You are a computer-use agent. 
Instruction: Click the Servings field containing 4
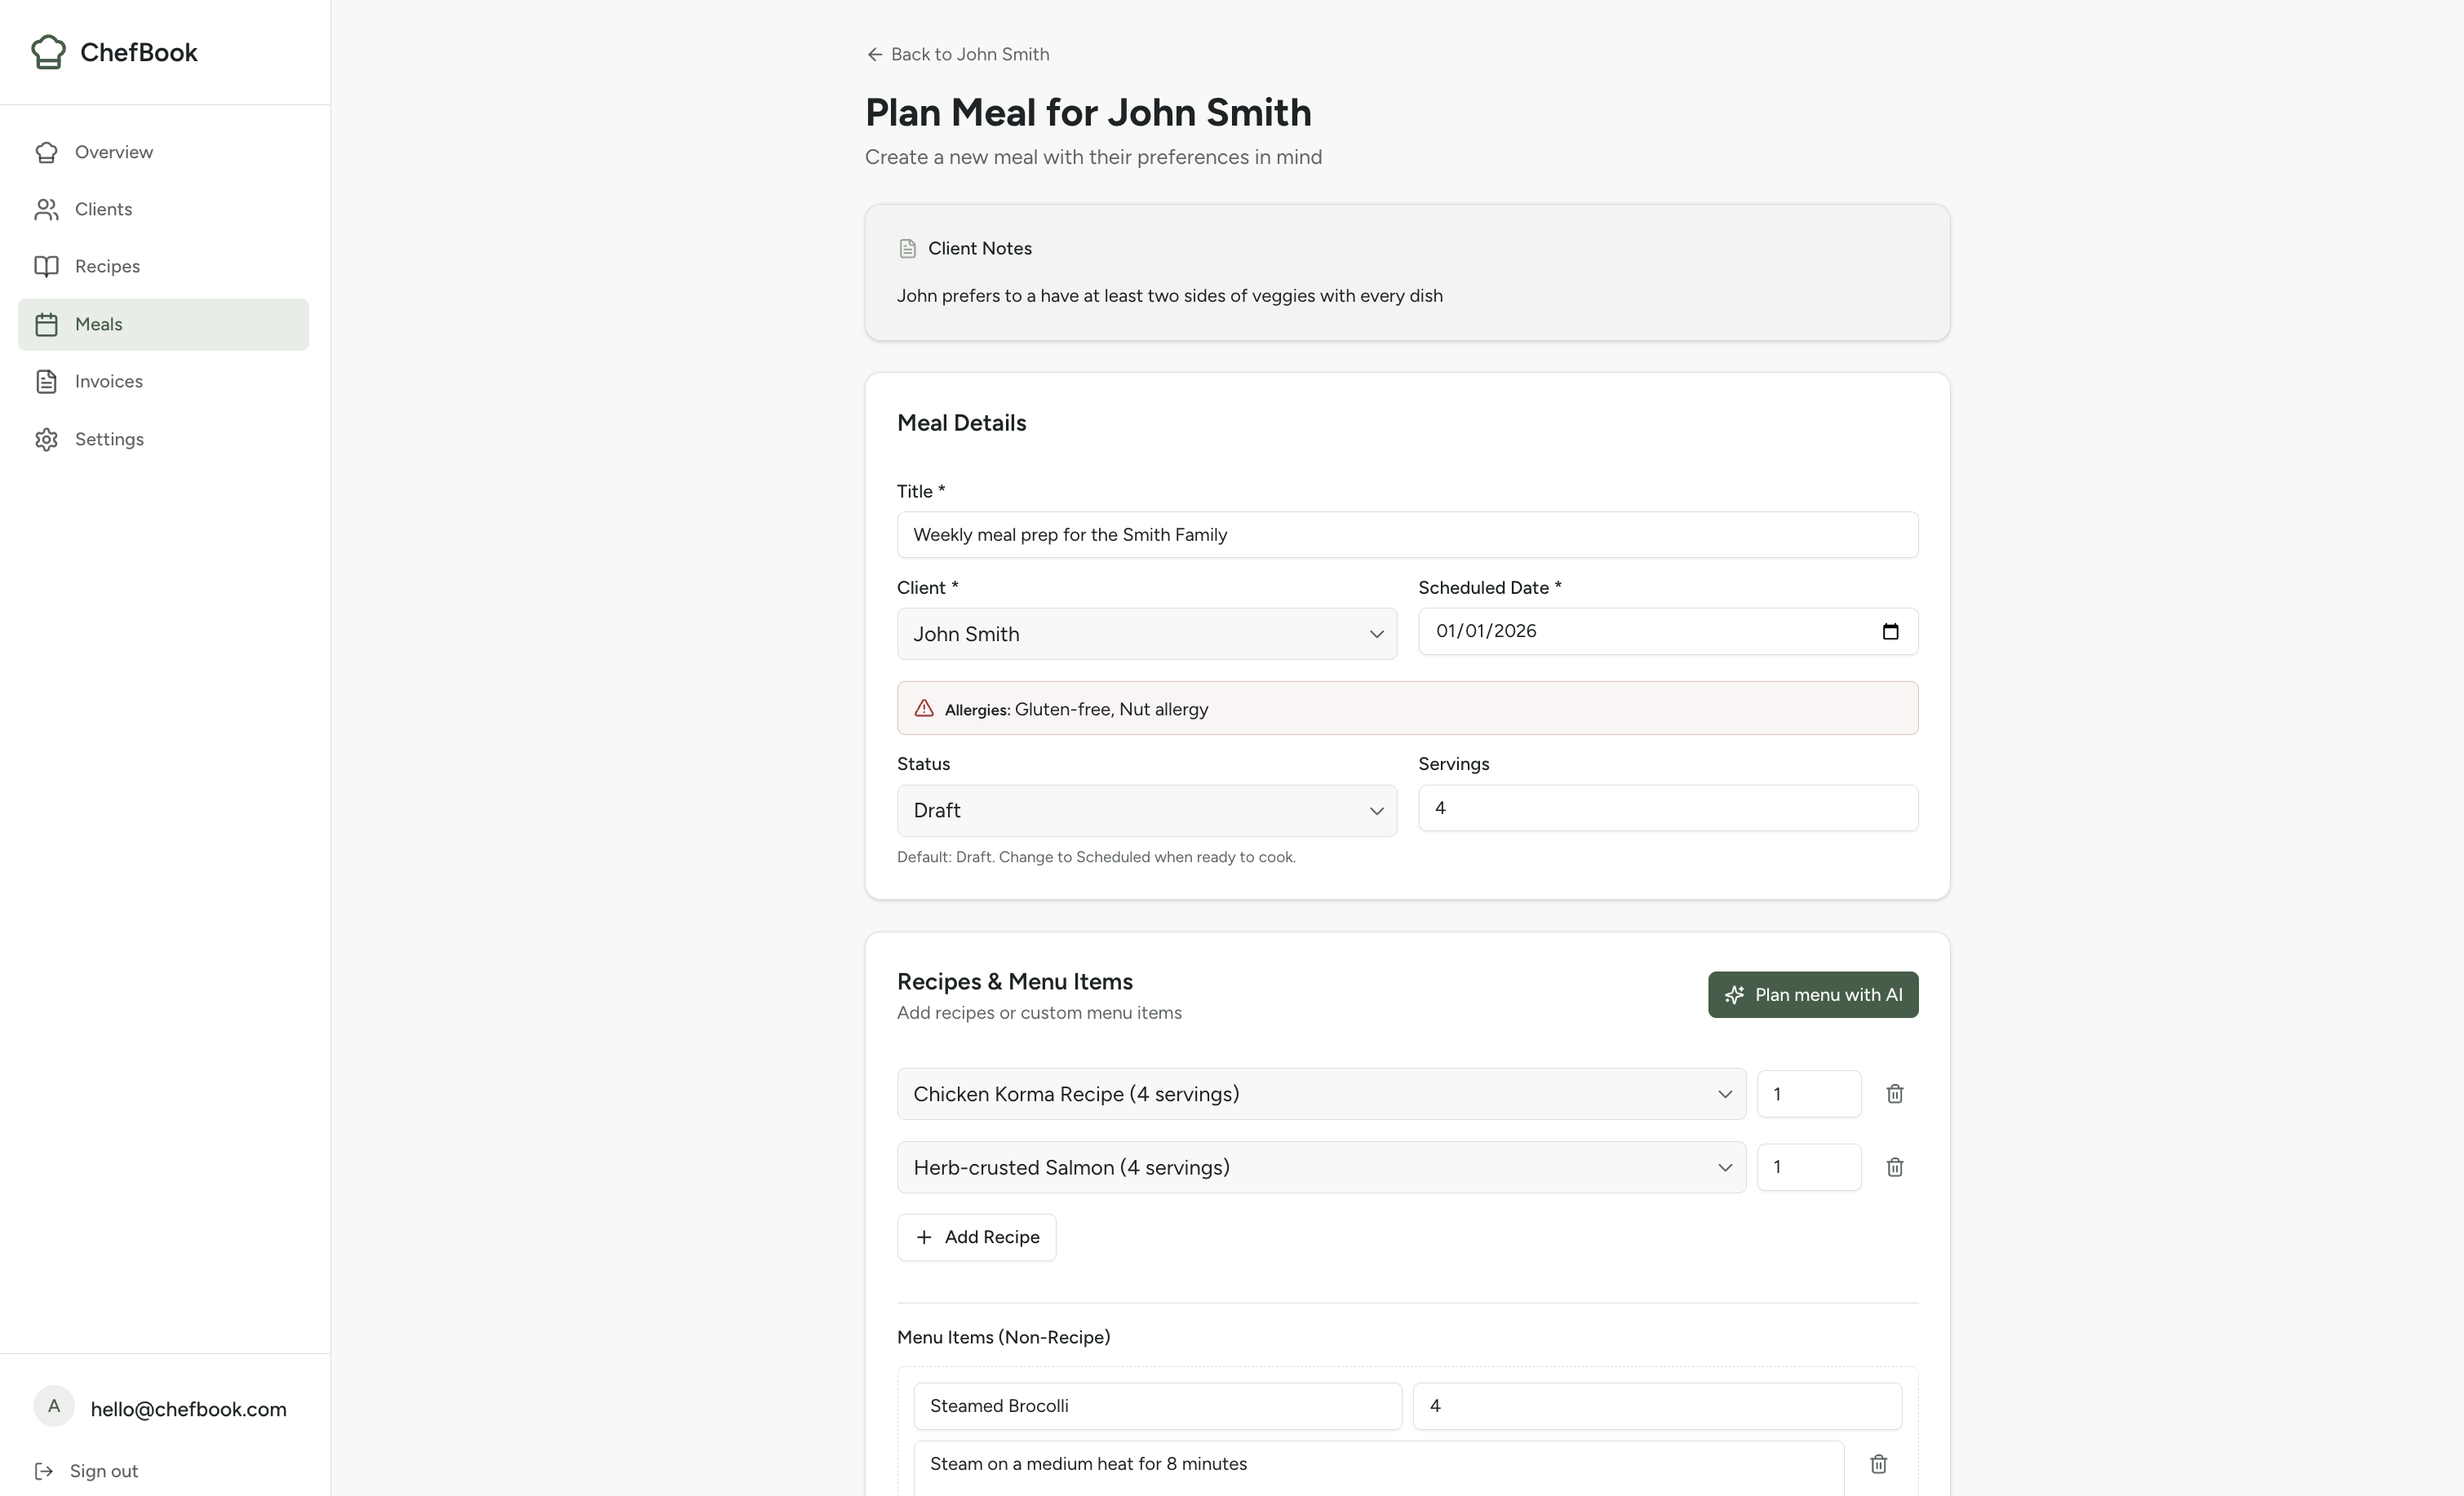pyautogui.click(x=1666, y=807)
